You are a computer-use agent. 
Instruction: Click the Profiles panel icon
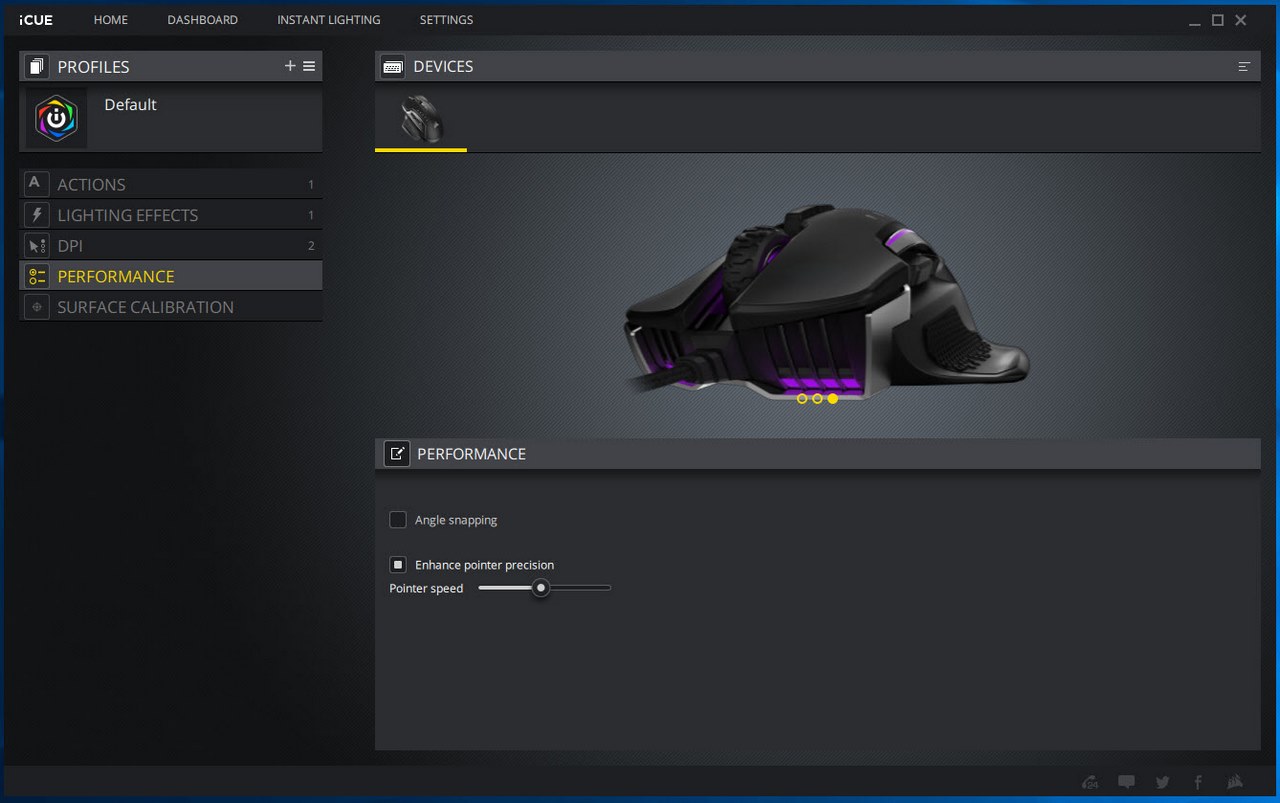(x=37, y=66)
